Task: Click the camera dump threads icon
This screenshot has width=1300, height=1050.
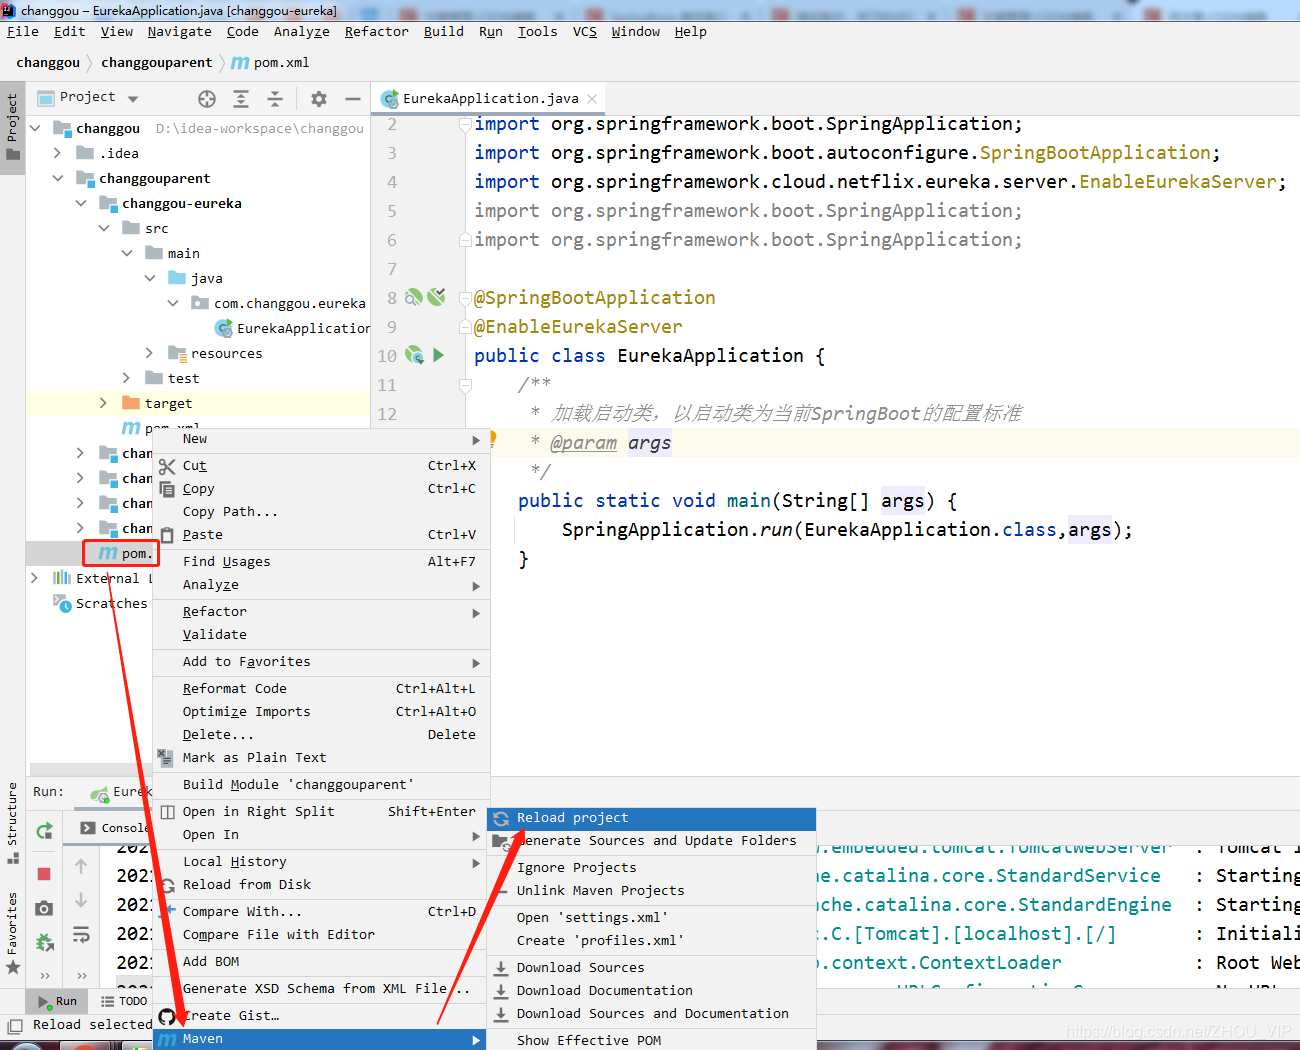Action: point(44,908)
